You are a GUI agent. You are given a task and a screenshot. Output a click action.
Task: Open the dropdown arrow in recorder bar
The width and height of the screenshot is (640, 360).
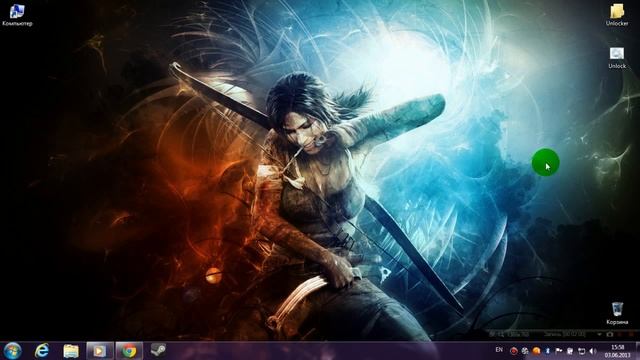599,334
